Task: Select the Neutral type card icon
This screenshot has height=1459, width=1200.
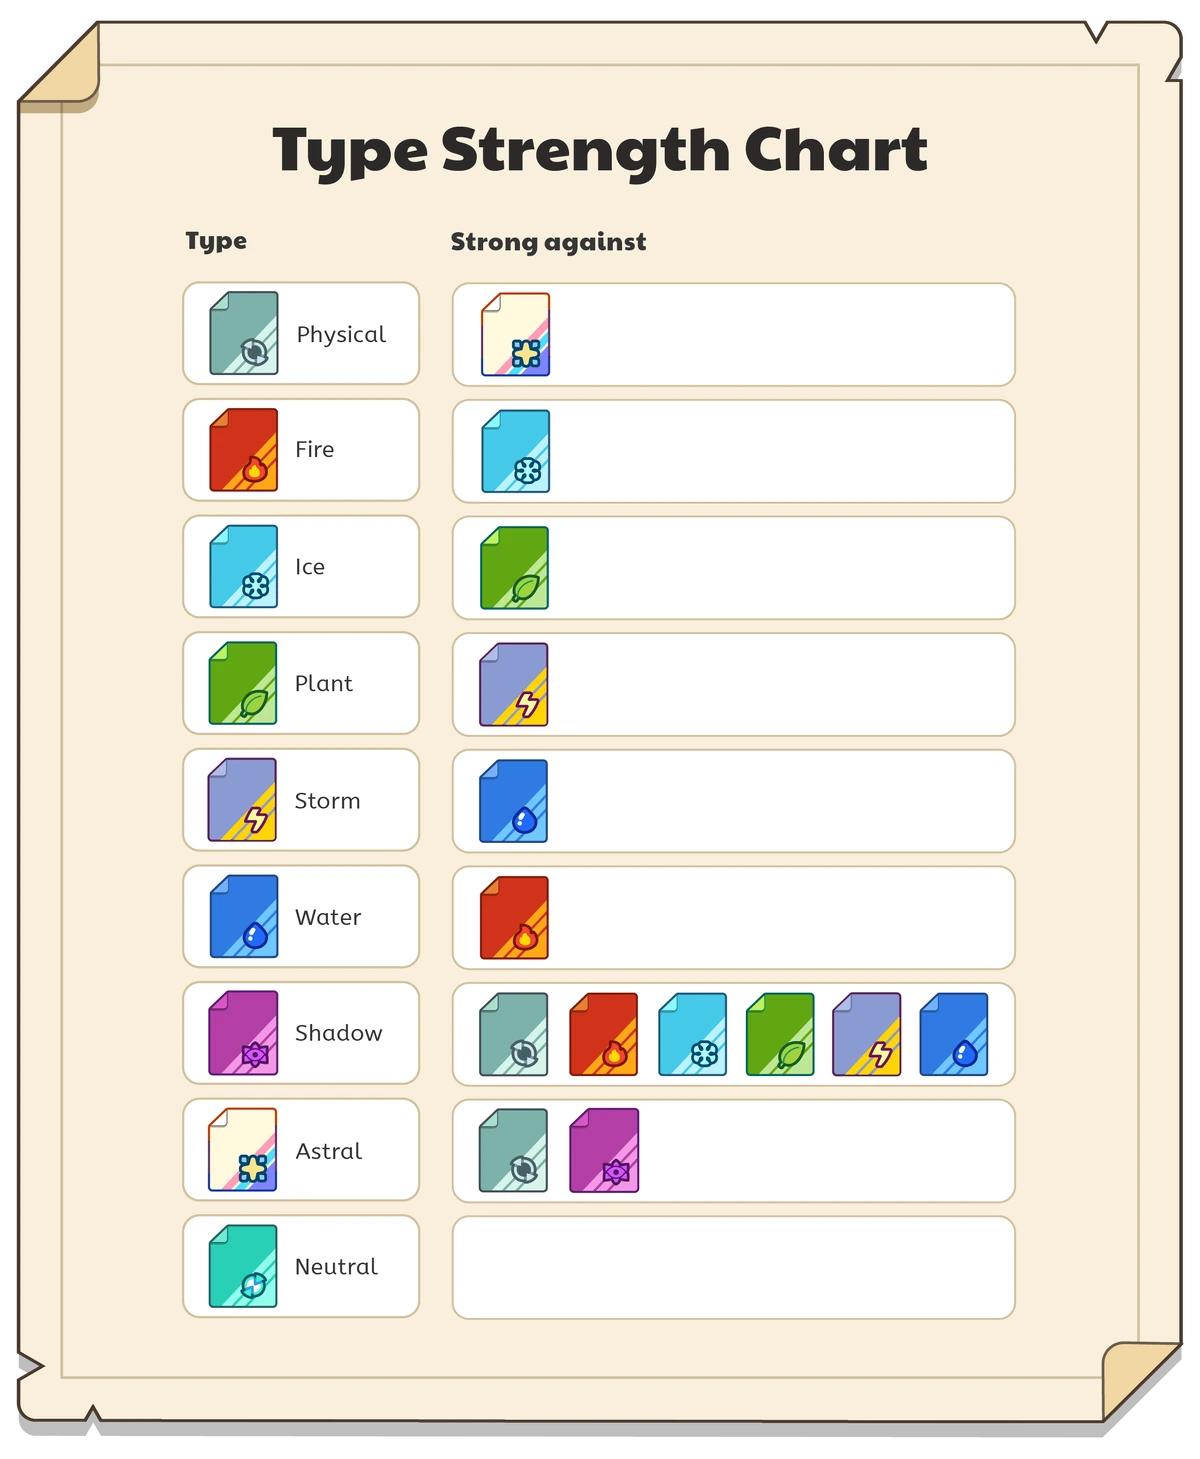Action: tap(243, 1266)
